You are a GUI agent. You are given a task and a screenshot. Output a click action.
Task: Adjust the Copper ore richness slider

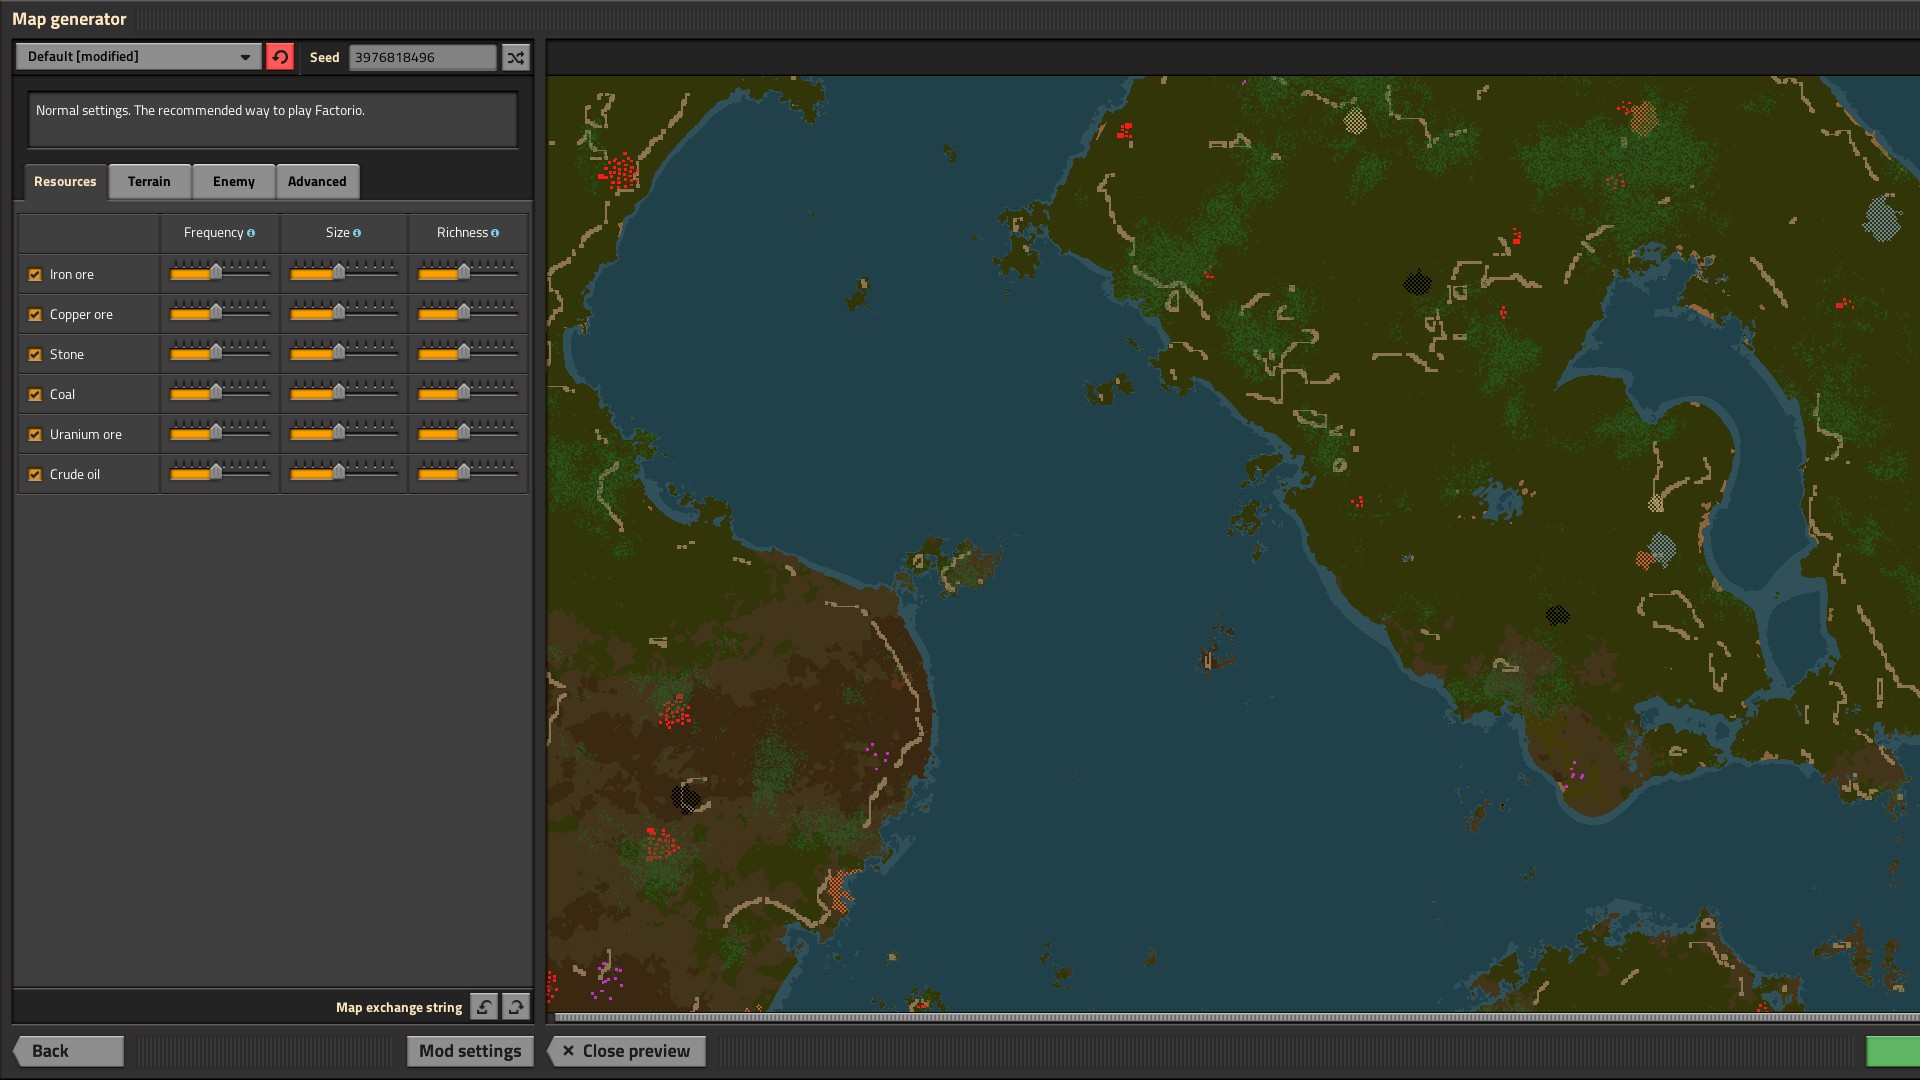pos(468,312)
